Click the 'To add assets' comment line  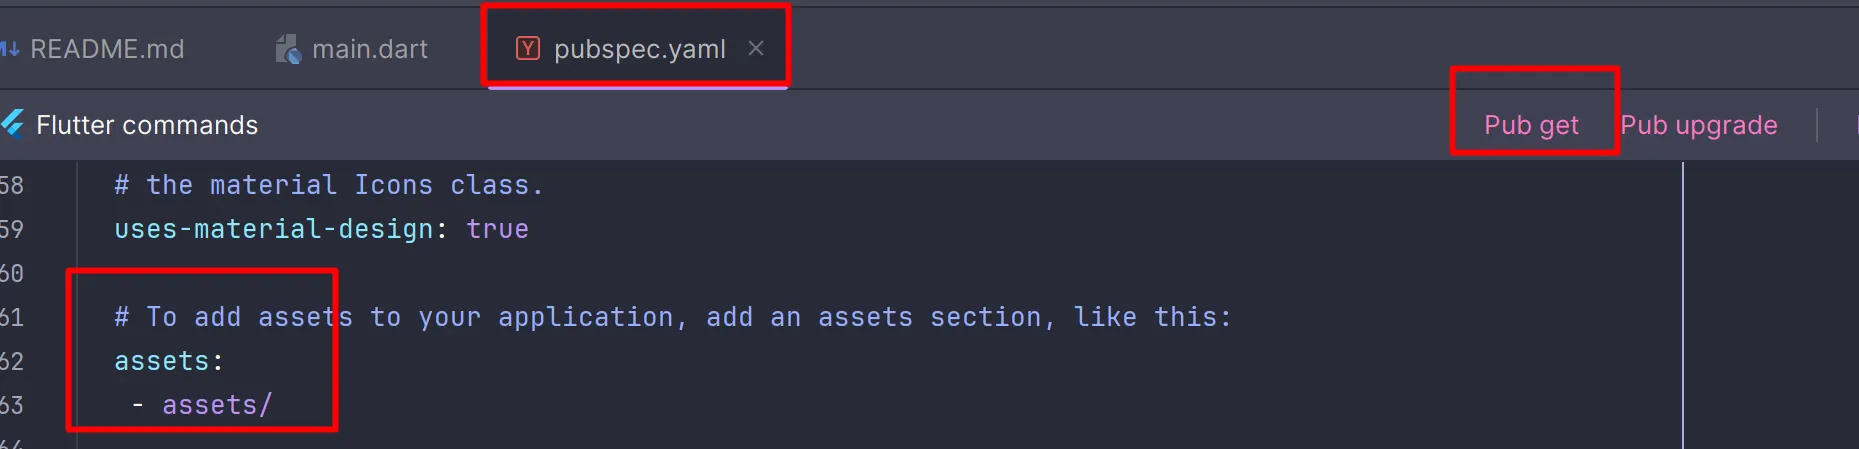(x=673, y=317)
